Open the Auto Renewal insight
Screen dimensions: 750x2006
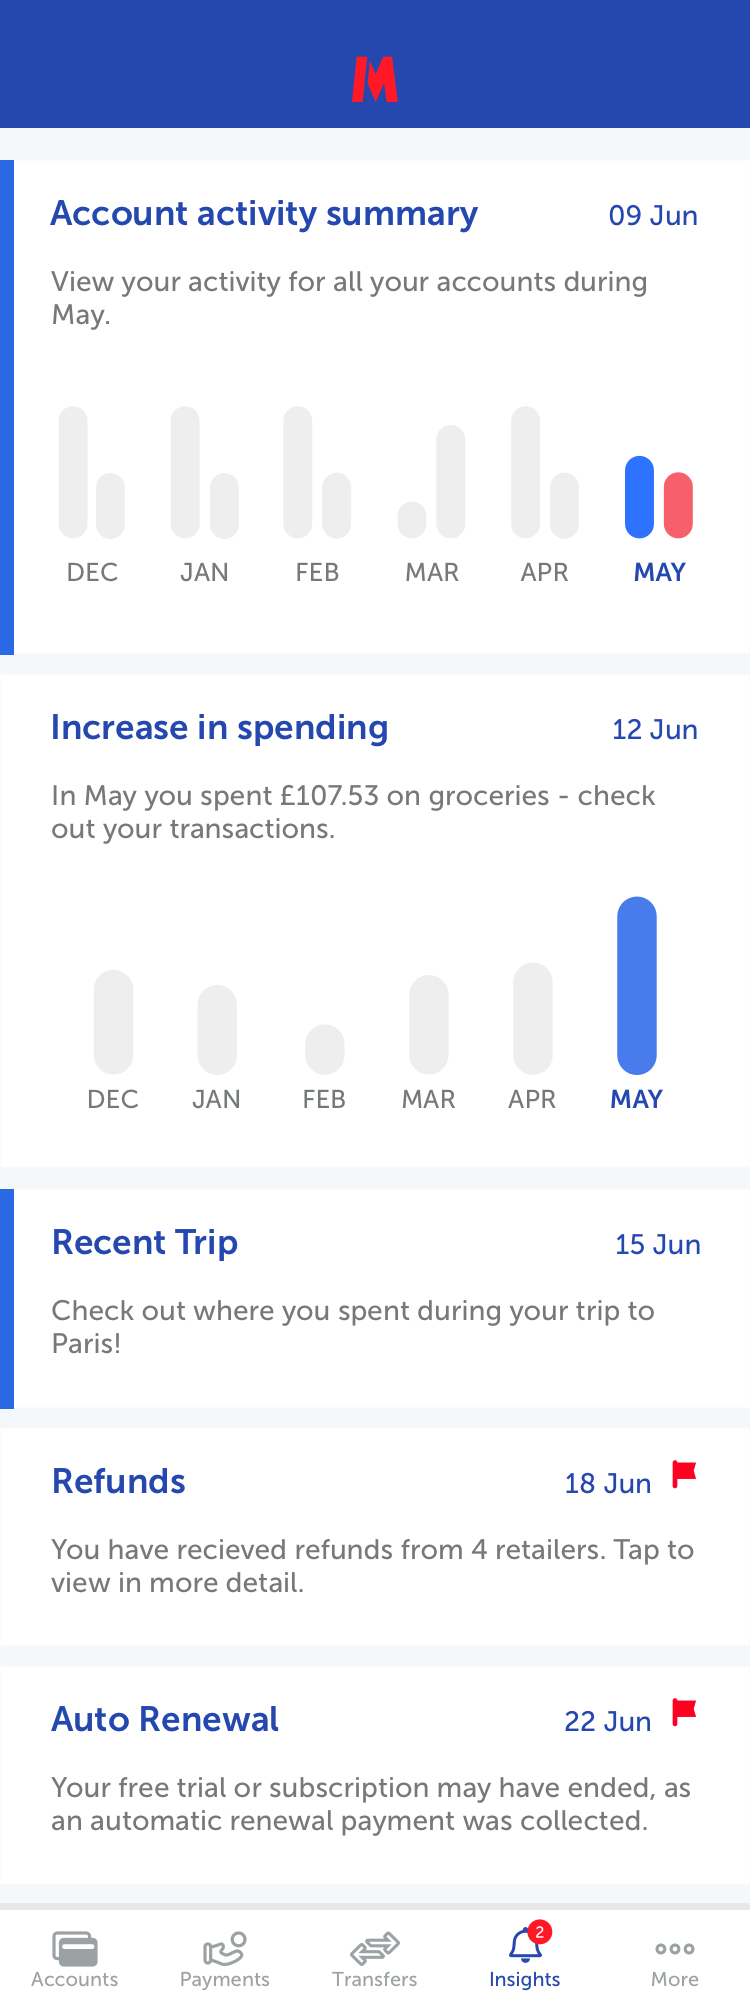tap(165, 1720)
